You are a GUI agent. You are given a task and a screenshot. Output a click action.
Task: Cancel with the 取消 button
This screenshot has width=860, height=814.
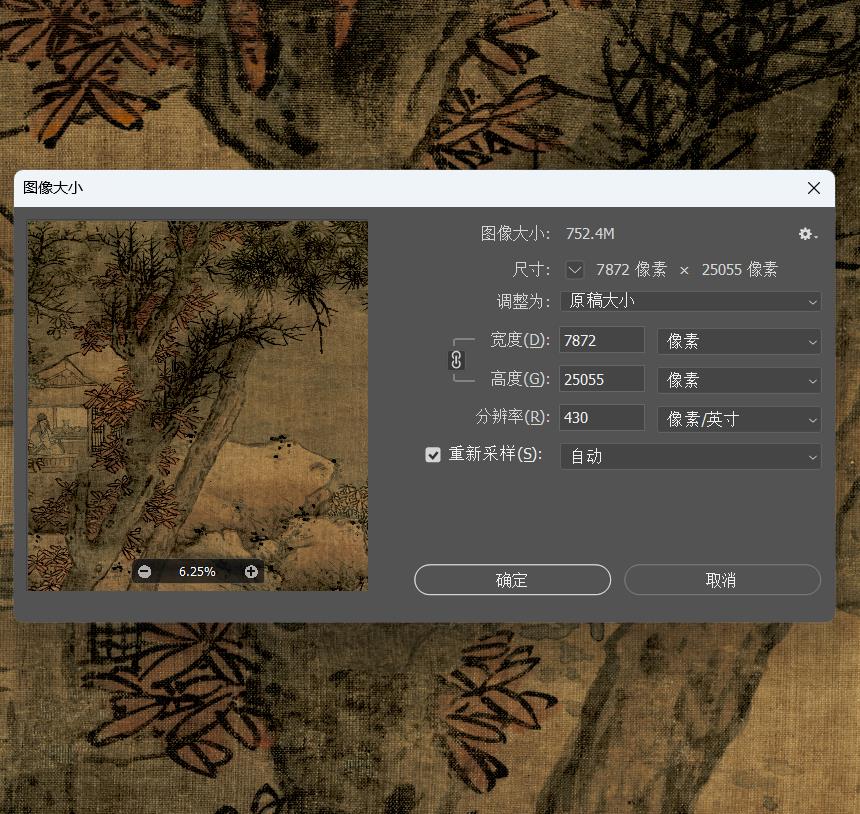[722, 580]
